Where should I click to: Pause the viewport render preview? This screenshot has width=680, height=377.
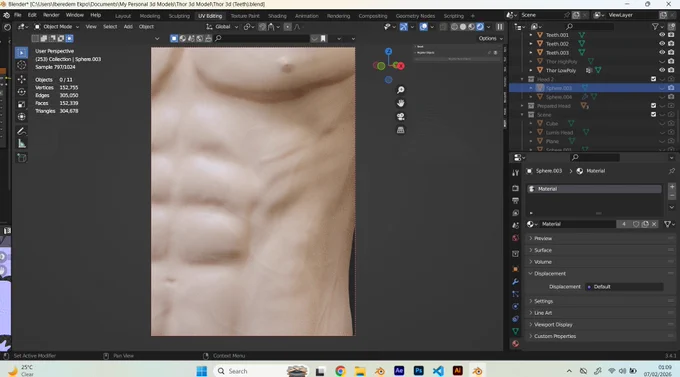(x=500, y=27)
